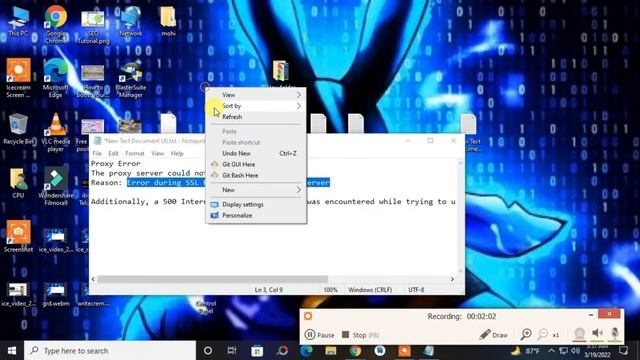Click the Windows Start button
The width and height of the screenshot is (640, 360).
coord(12,351)
